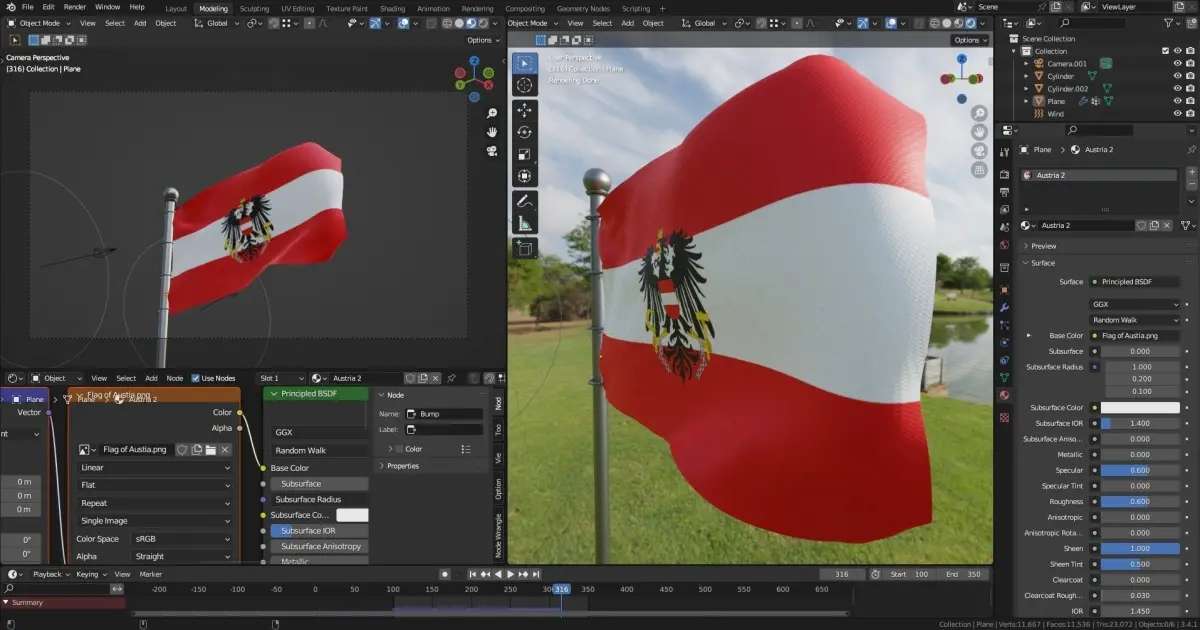Click zoom magnifier icon in right viewport
This screenshot has width=1200, height=630.
(980, 114)
